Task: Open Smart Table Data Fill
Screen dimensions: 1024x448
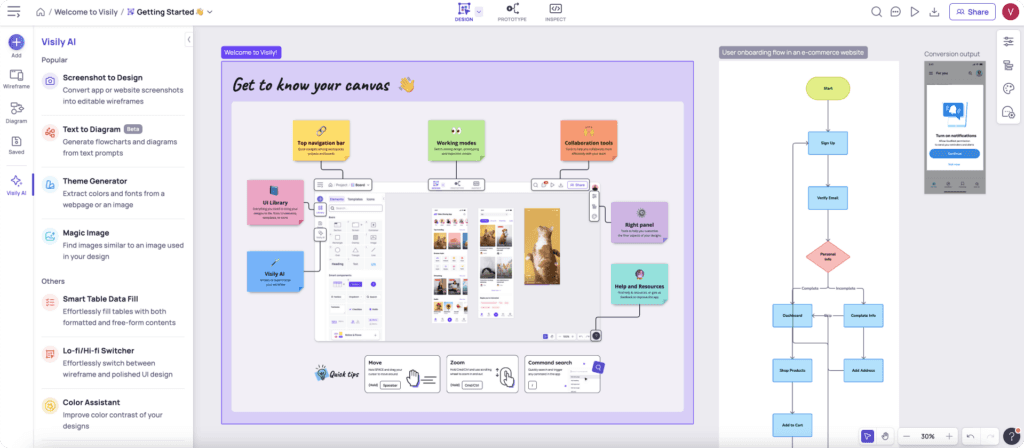Action: pos(114,310)
